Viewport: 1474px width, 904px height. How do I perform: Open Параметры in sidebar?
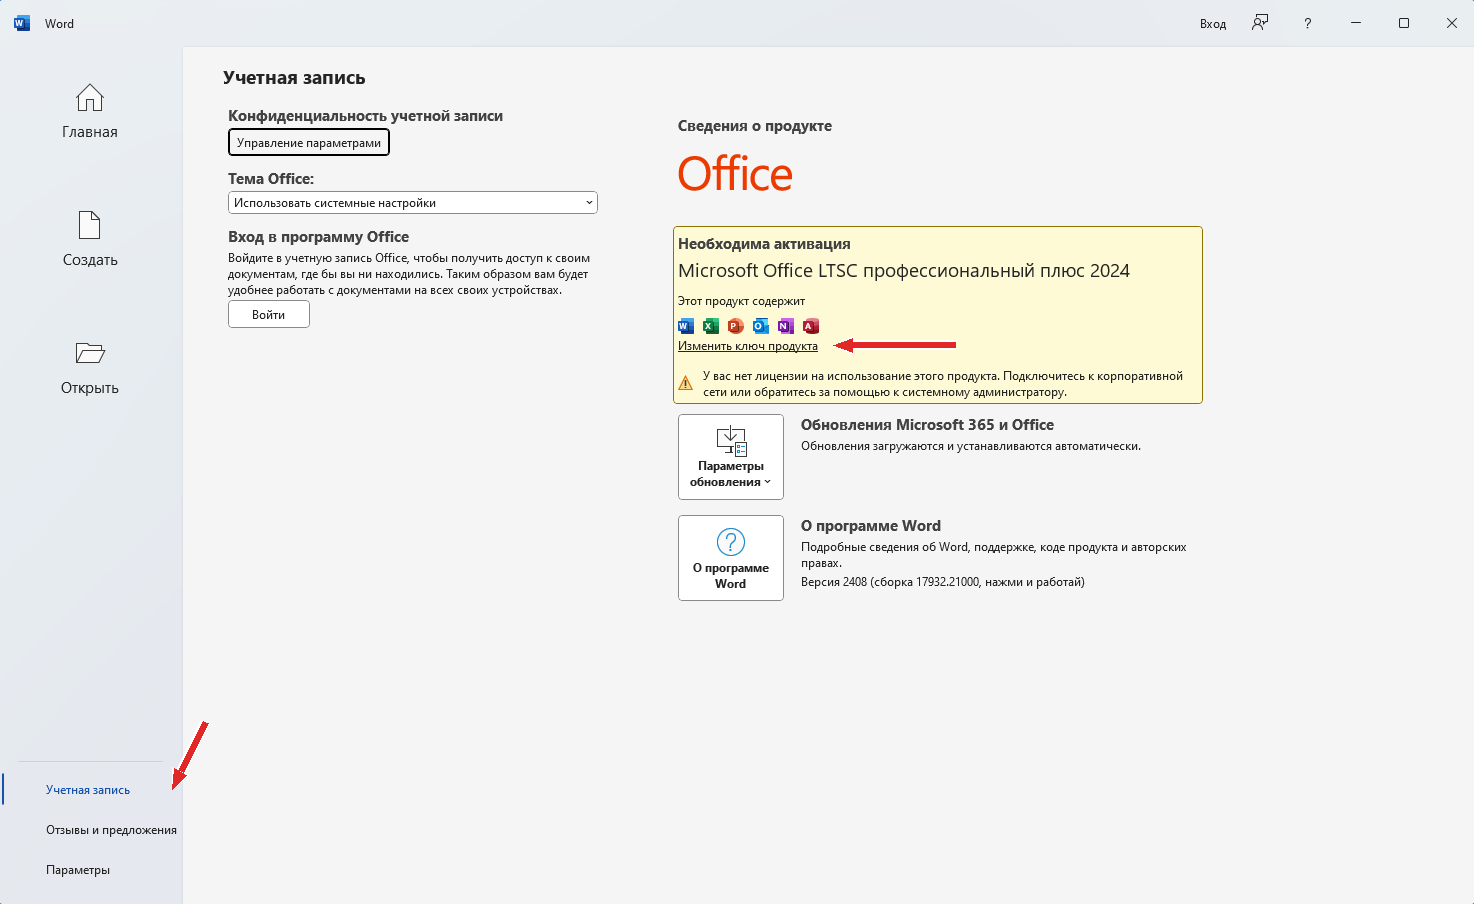coord(78,870)
